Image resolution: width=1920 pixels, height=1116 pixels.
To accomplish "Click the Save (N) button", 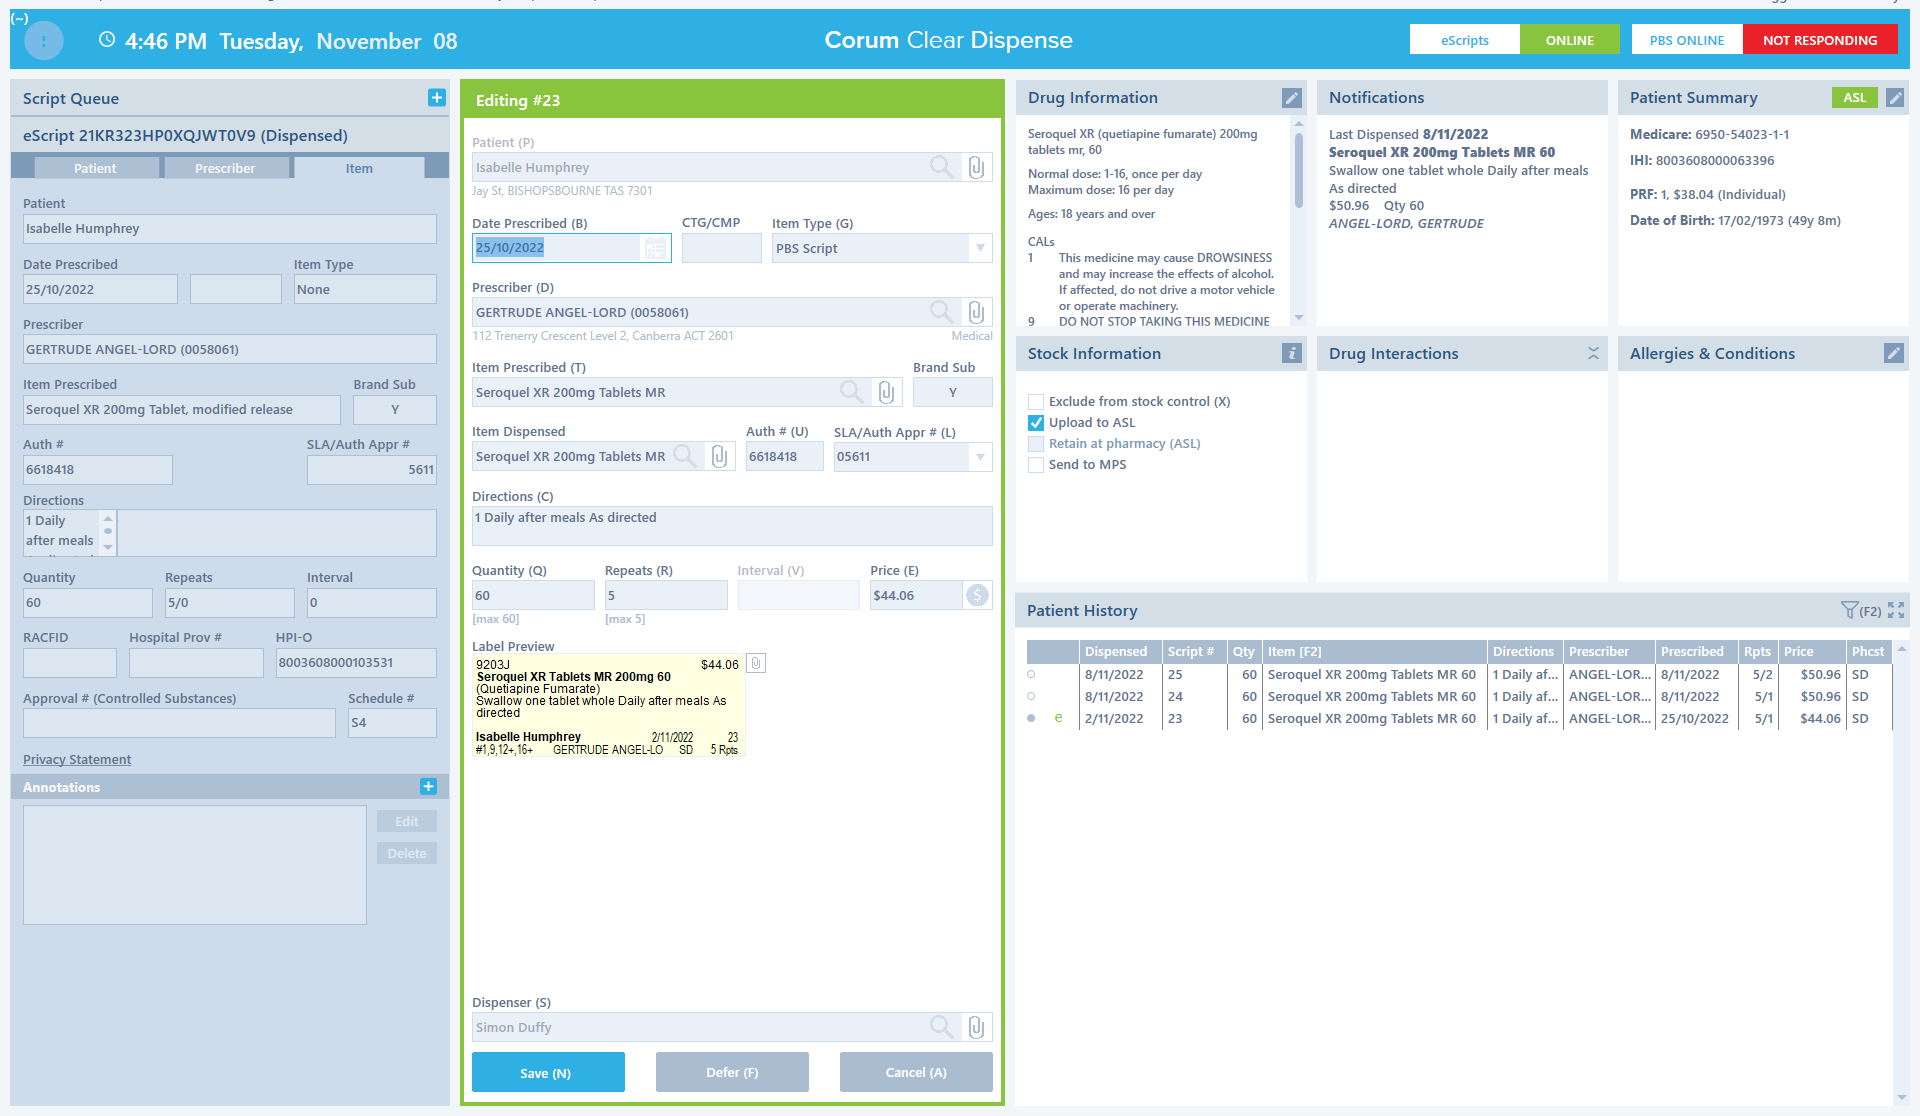I will (548, 1072).
